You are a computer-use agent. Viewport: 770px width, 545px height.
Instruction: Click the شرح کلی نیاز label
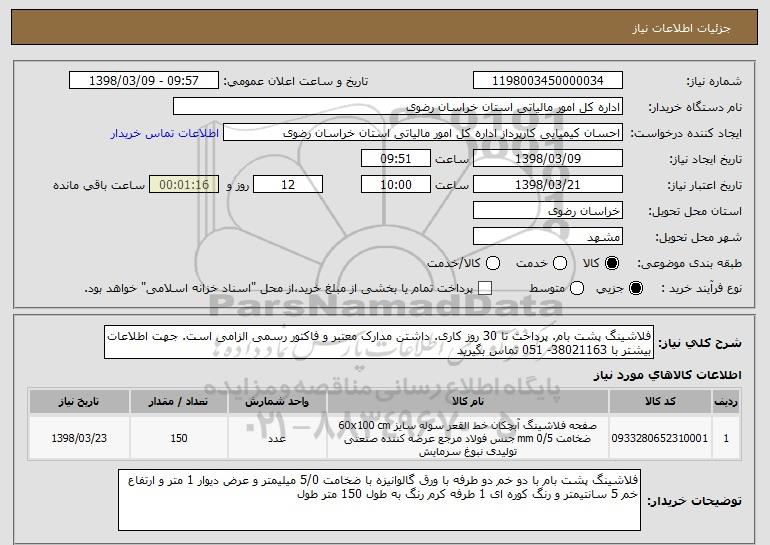point(700,343)
